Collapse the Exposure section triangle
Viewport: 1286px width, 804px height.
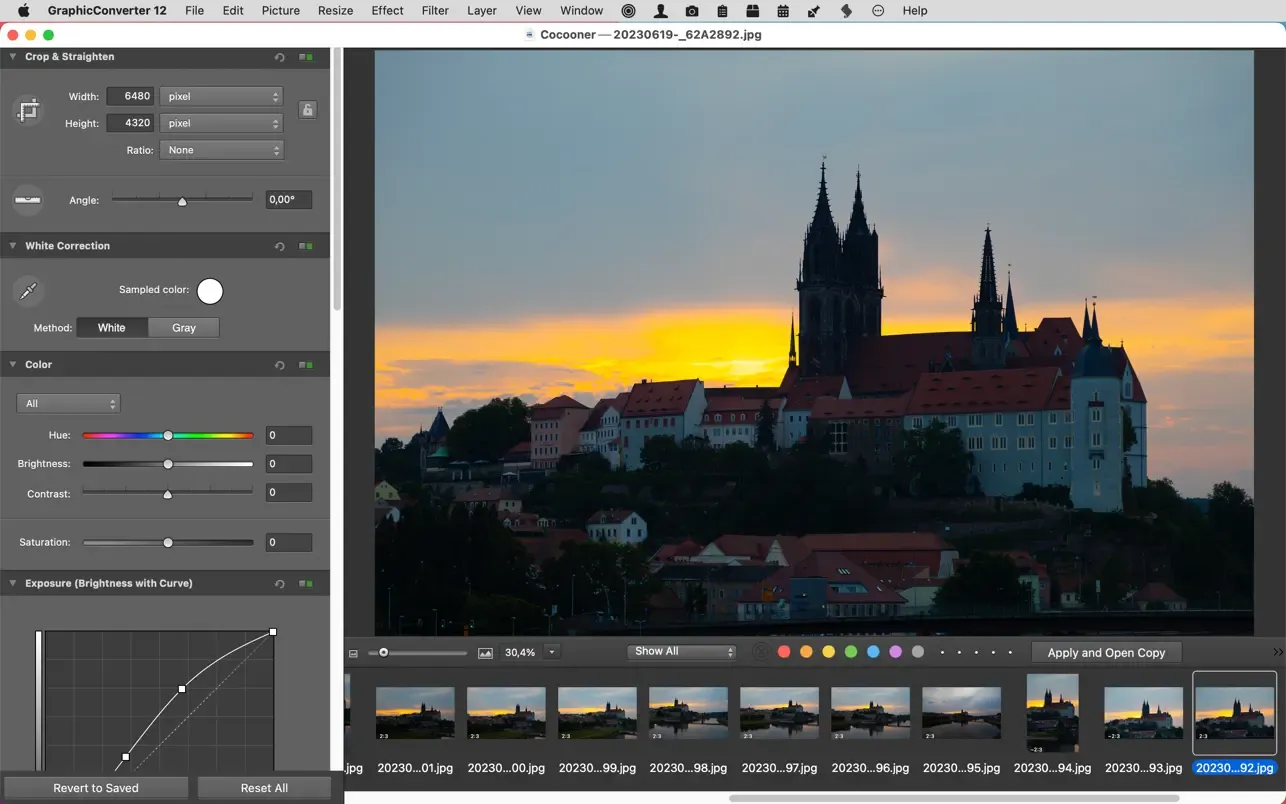tap(12, 584)
